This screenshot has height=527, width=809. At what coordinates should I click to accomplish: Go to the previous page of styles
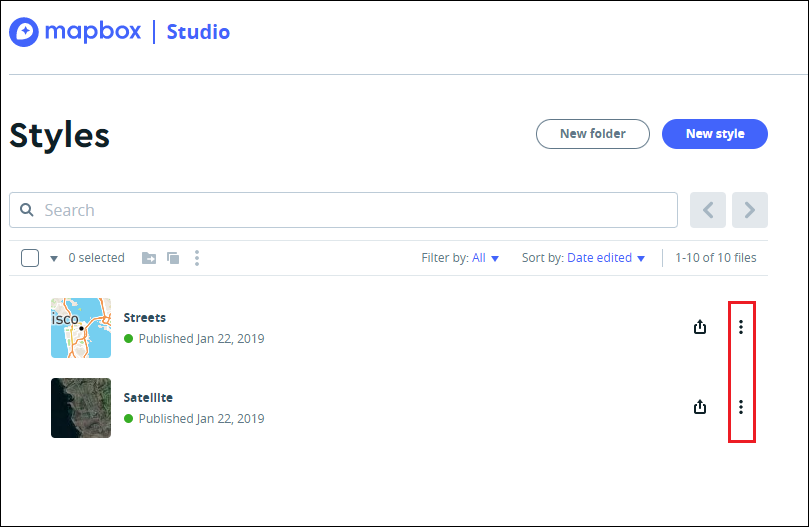(x=708, y=210)
